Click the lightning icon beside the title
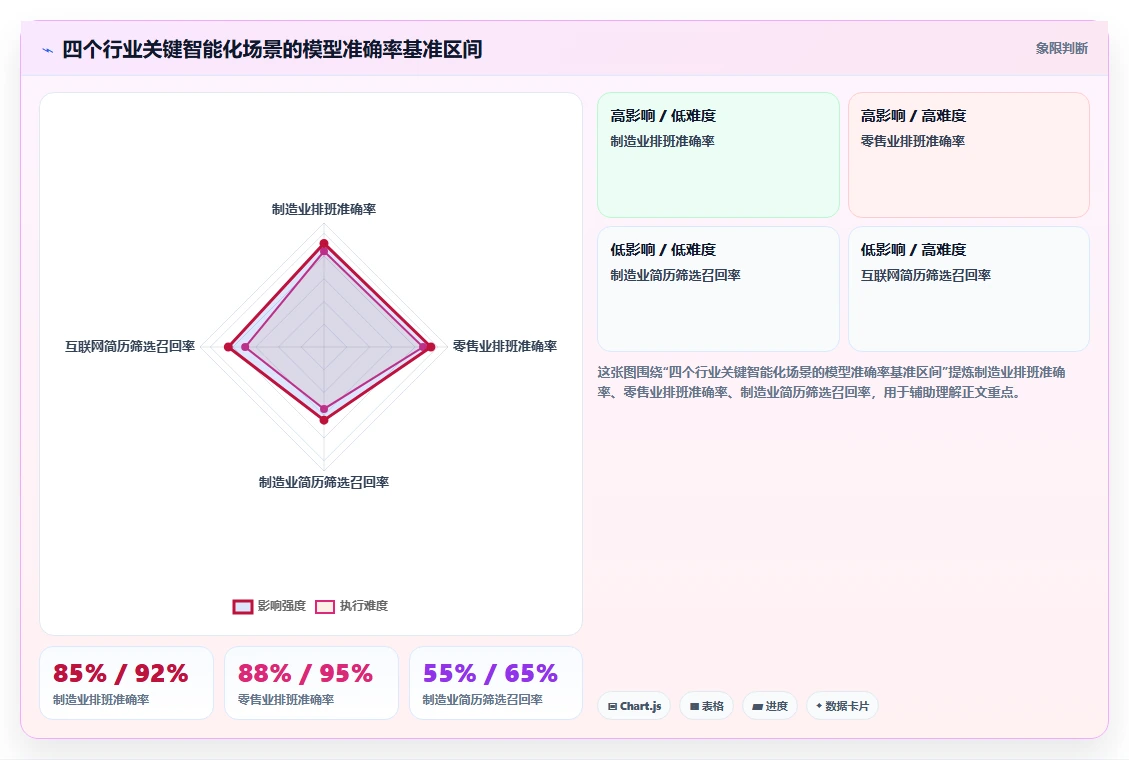Image resolution: width=1129 pixels, height=760 pixels. pyautogui.click(x=48, y=50)
